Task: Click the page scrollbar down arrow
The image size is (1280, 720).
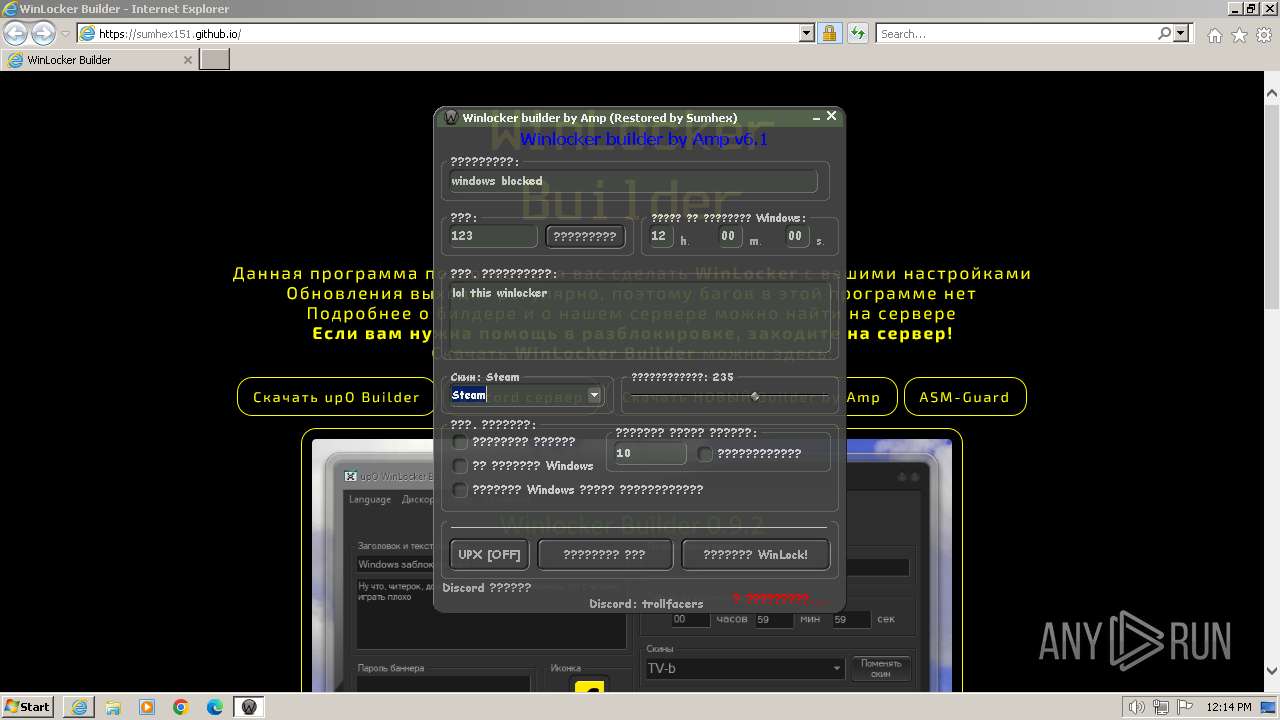Action: pyautogui.click(x=1272, y=671)
